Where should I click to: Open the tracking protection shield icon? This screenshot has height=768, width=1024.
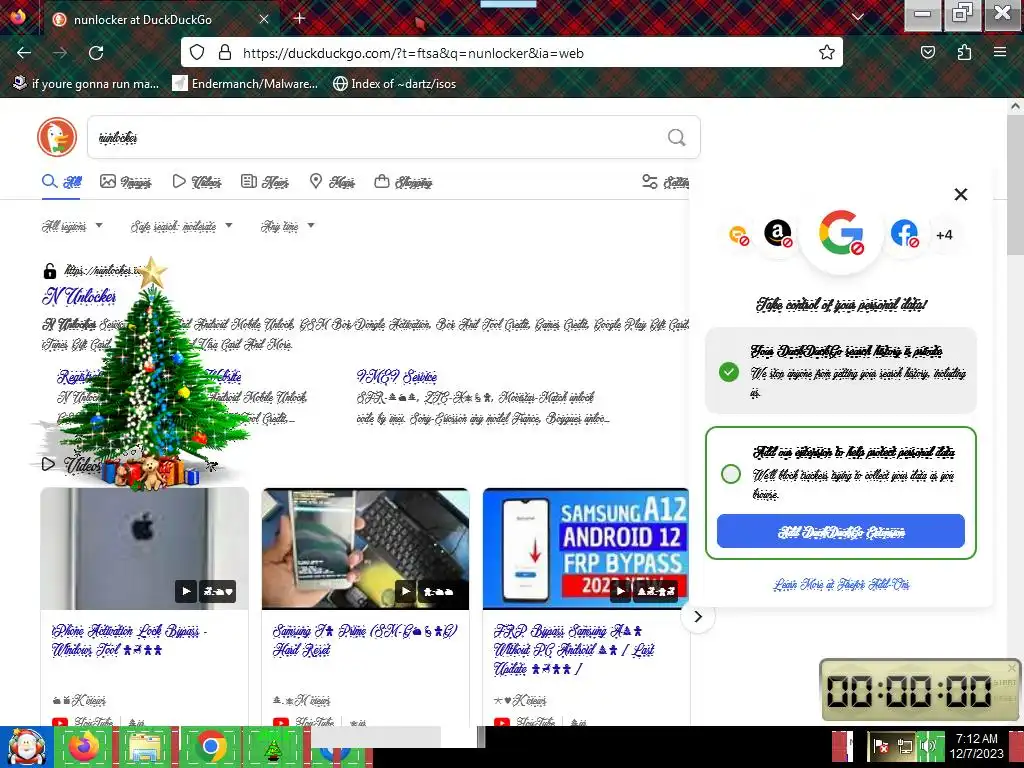[x=197, y=52]
